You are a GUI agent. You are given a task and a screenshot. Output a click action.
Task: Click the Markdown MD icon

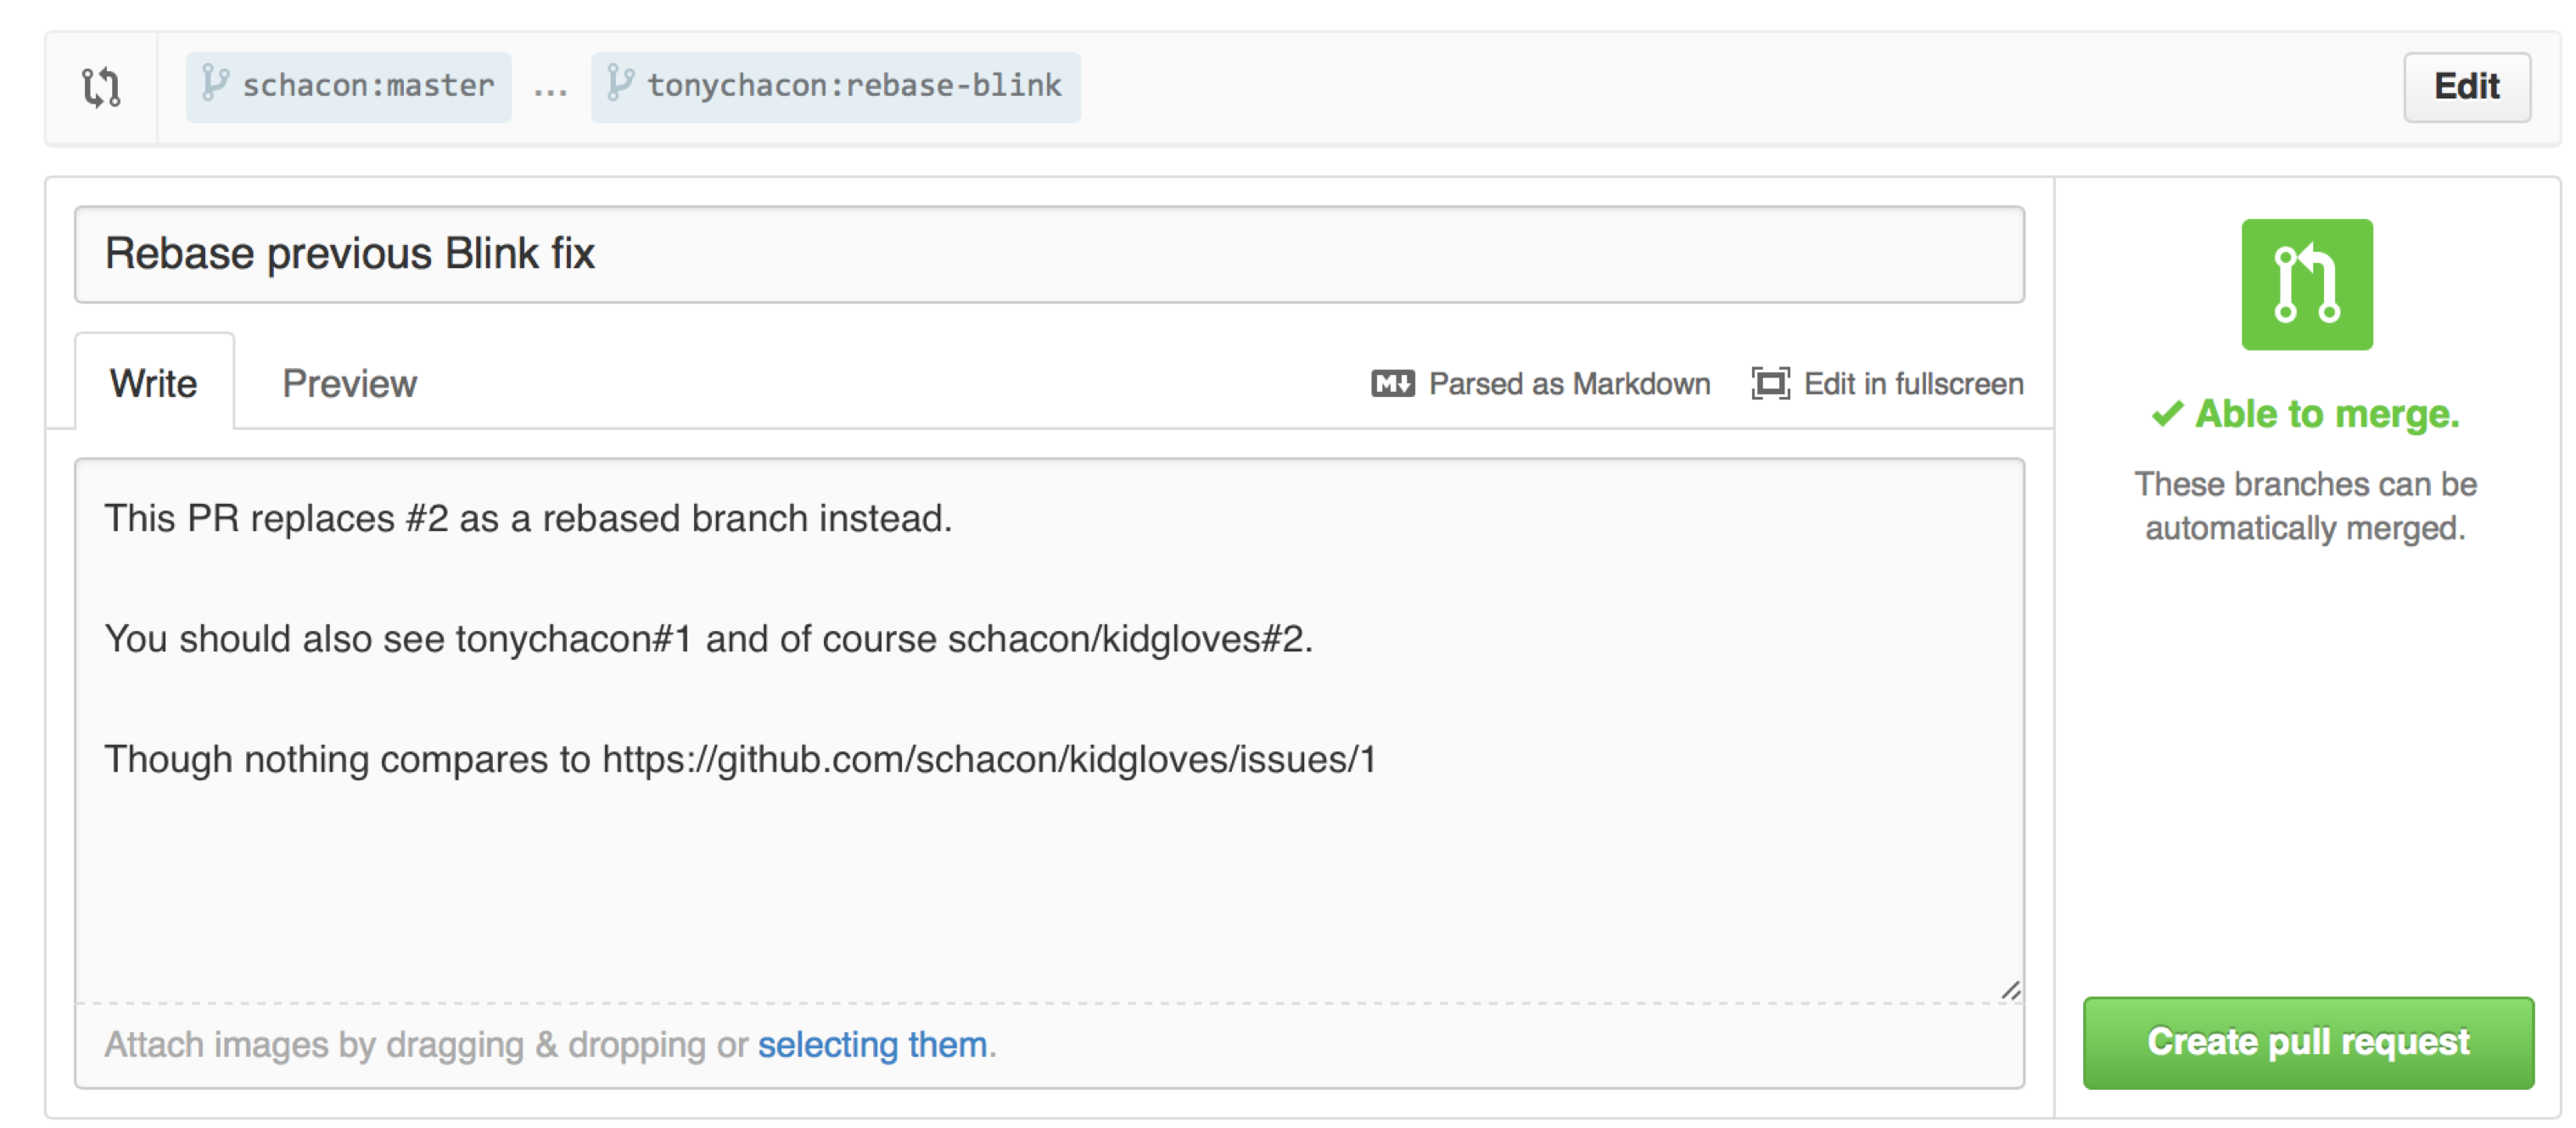(1392, 384)
